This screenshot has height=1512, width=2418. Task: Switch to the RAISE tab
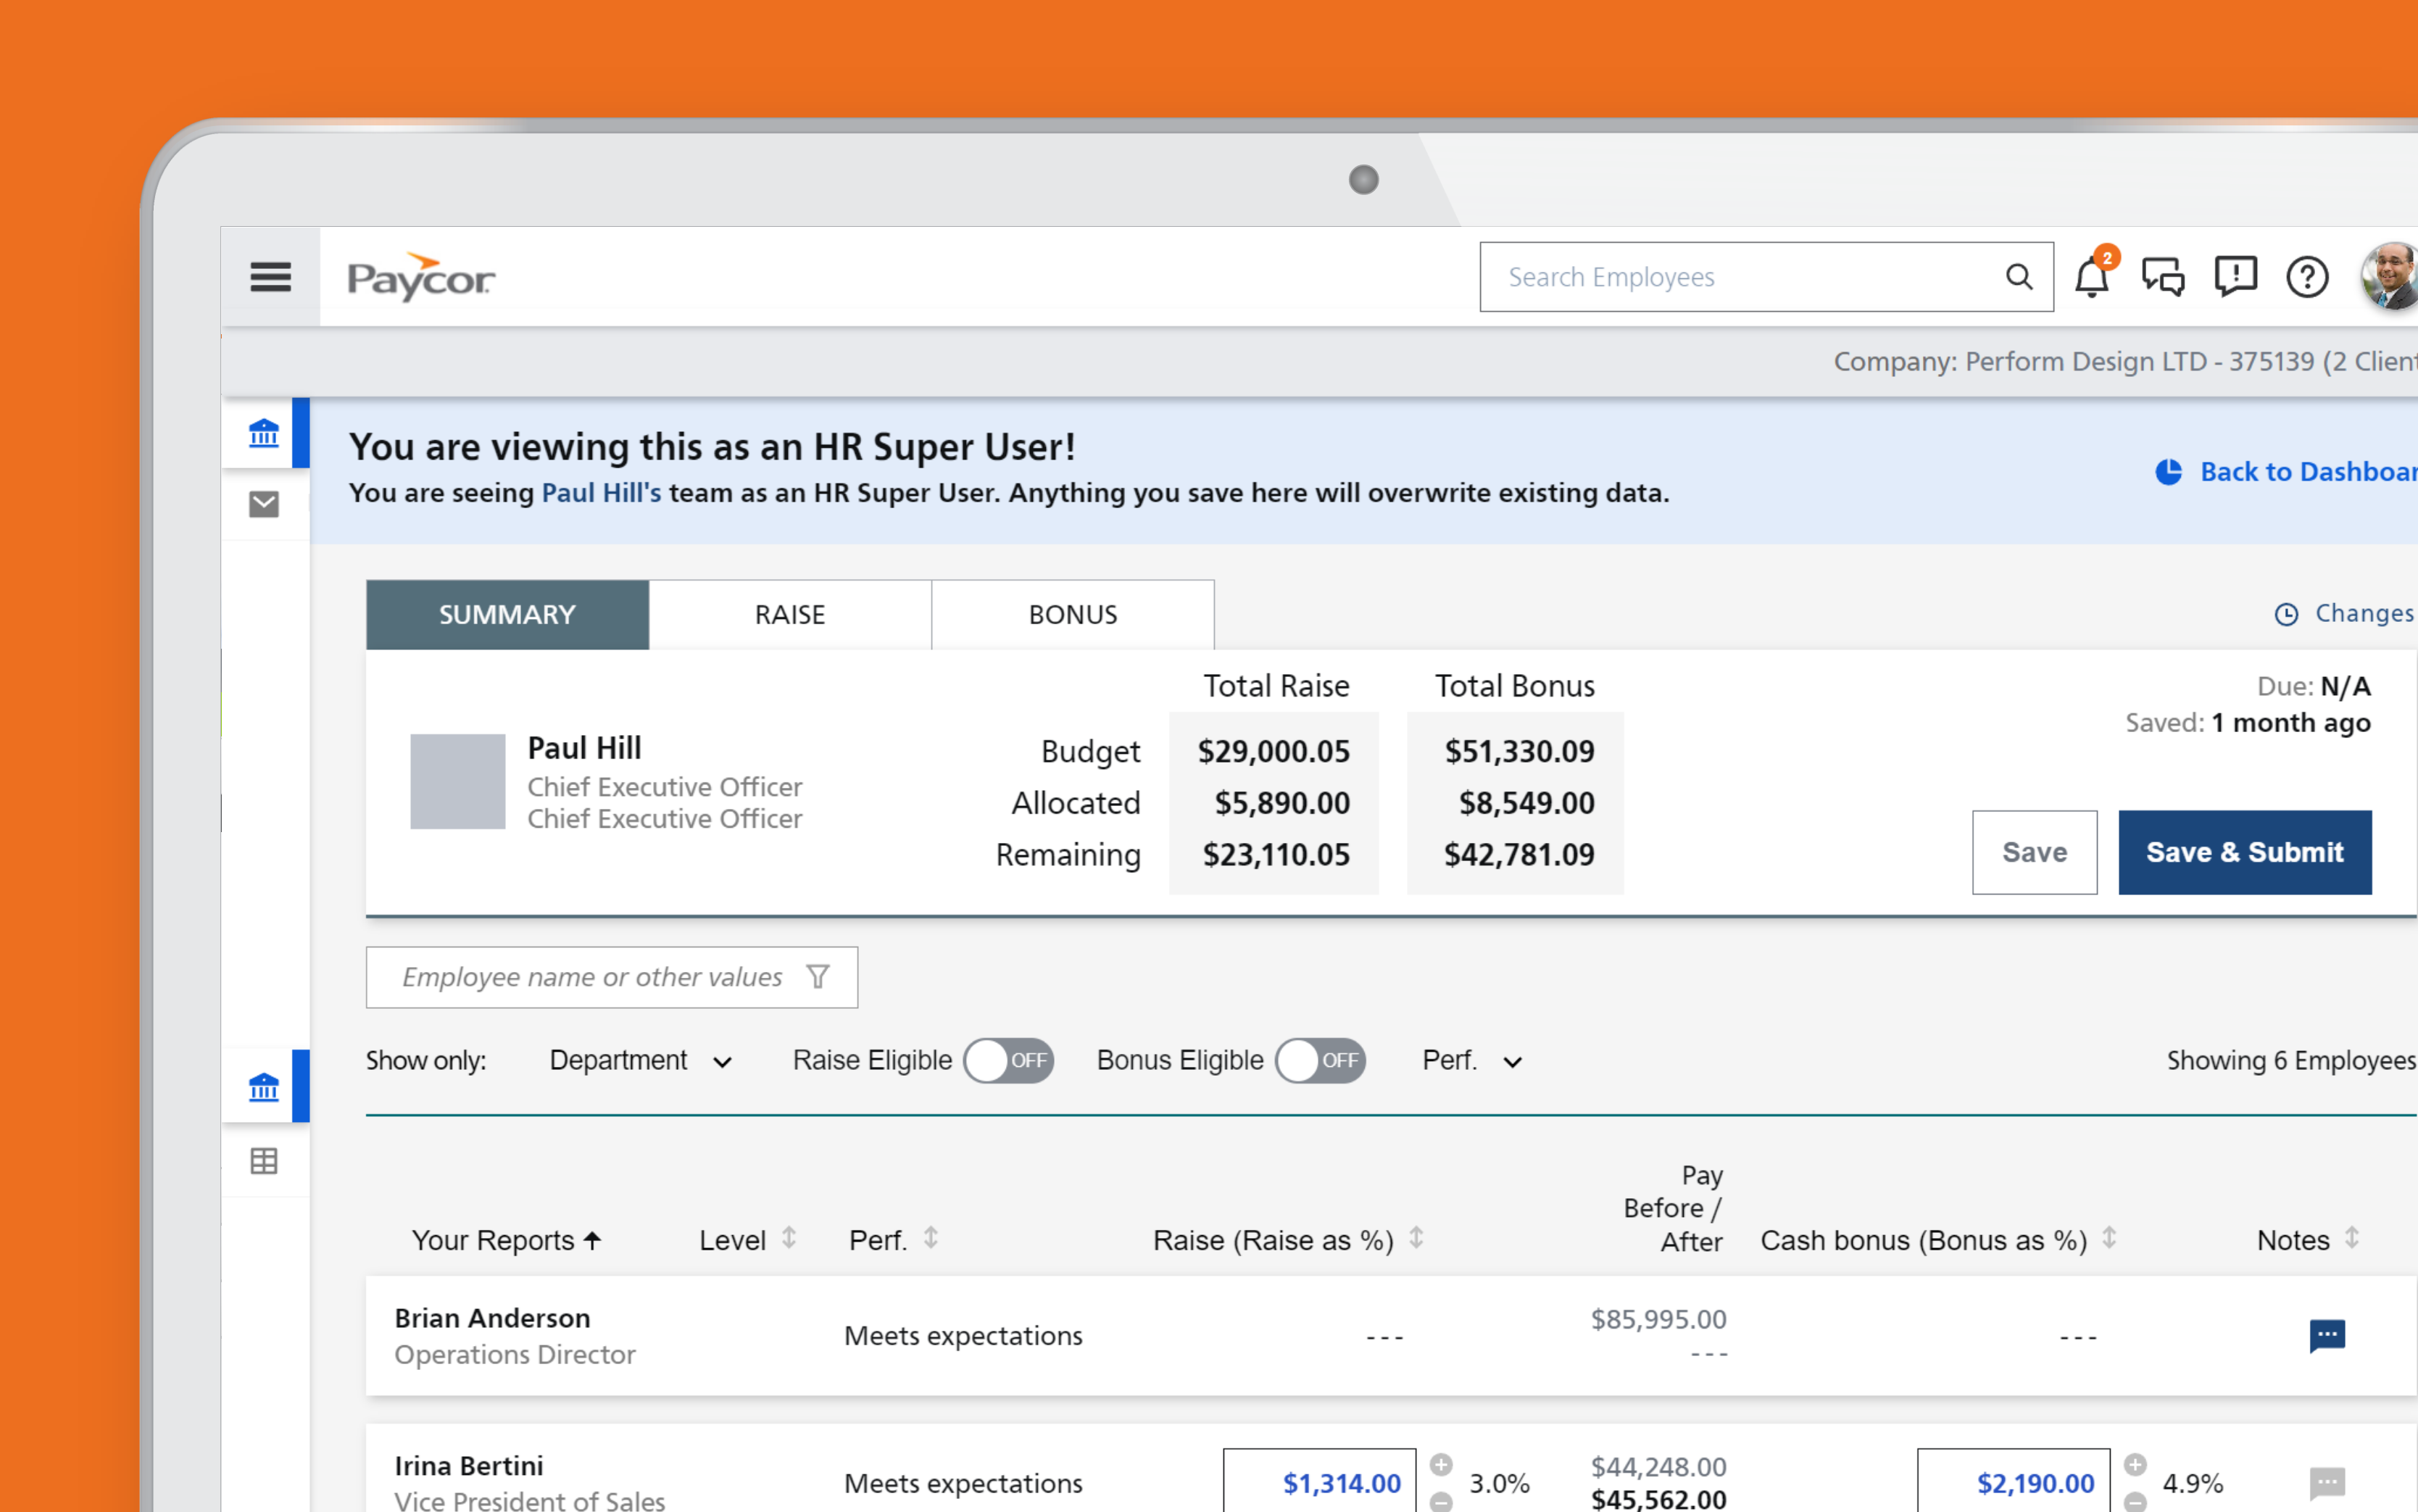(790, 614)
